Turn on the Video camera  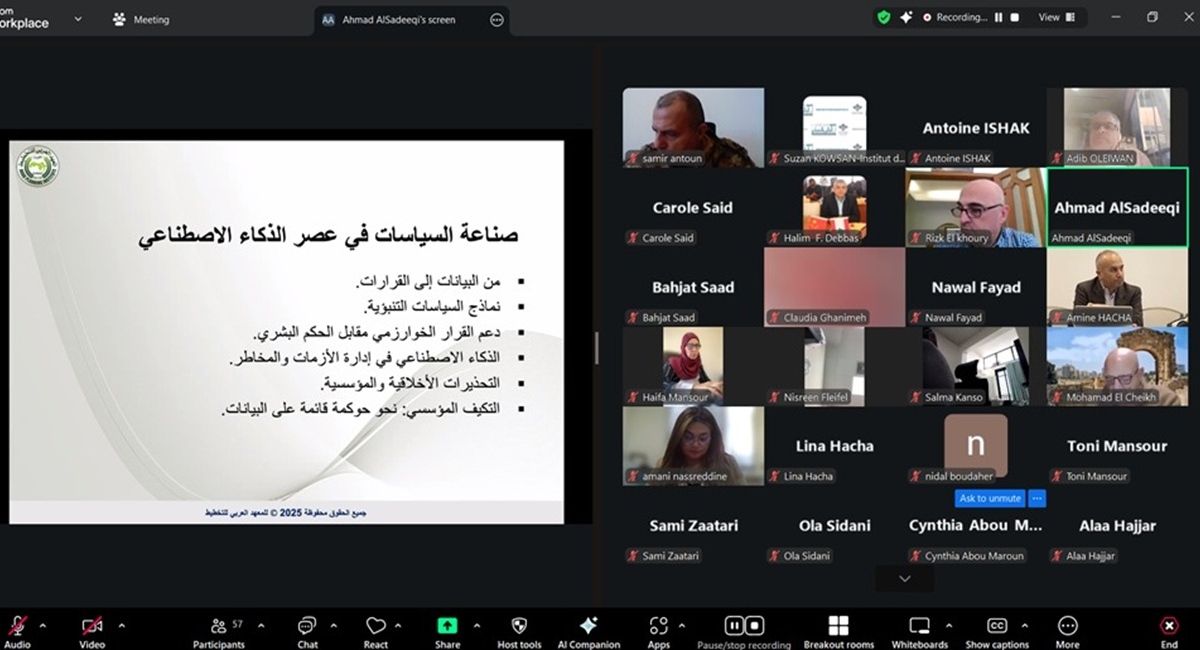coord(92,627)
